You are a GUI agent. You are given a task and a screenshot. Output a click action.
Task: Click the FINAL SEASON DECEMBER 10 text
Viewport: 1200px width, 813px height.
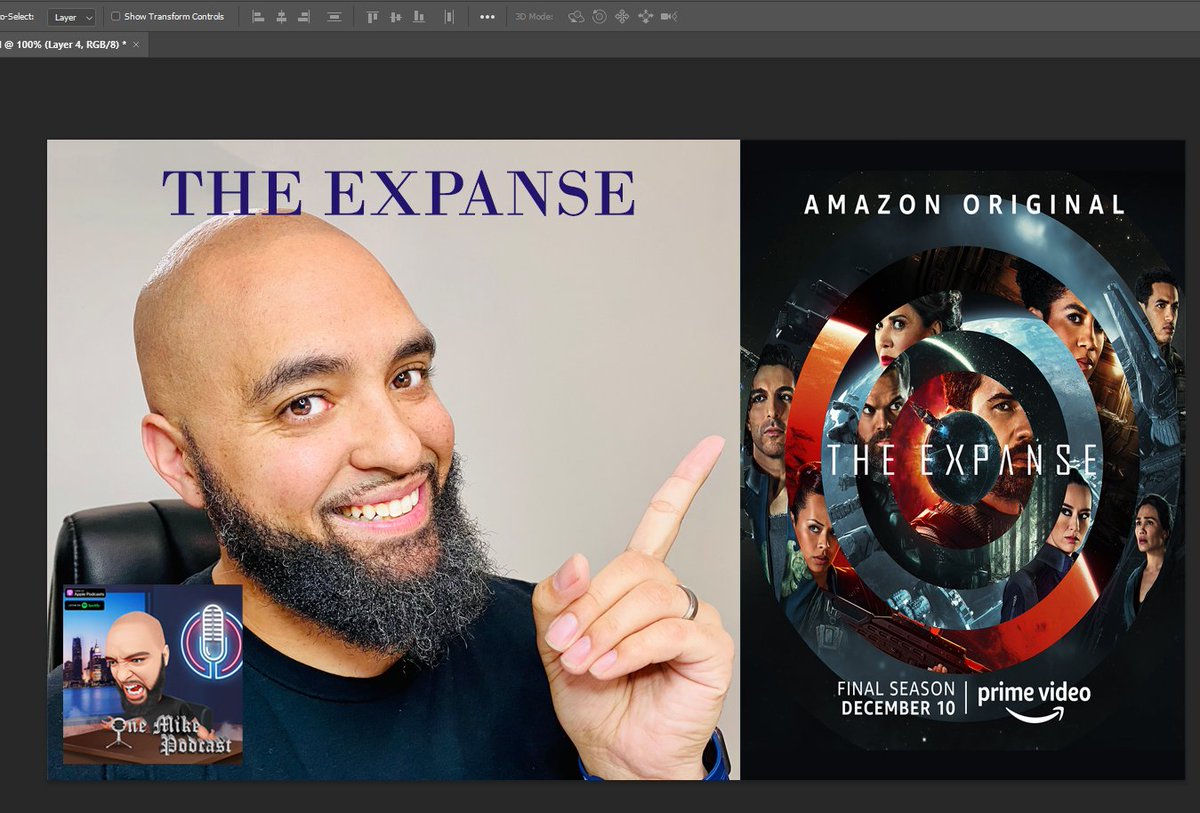point(898,699)
